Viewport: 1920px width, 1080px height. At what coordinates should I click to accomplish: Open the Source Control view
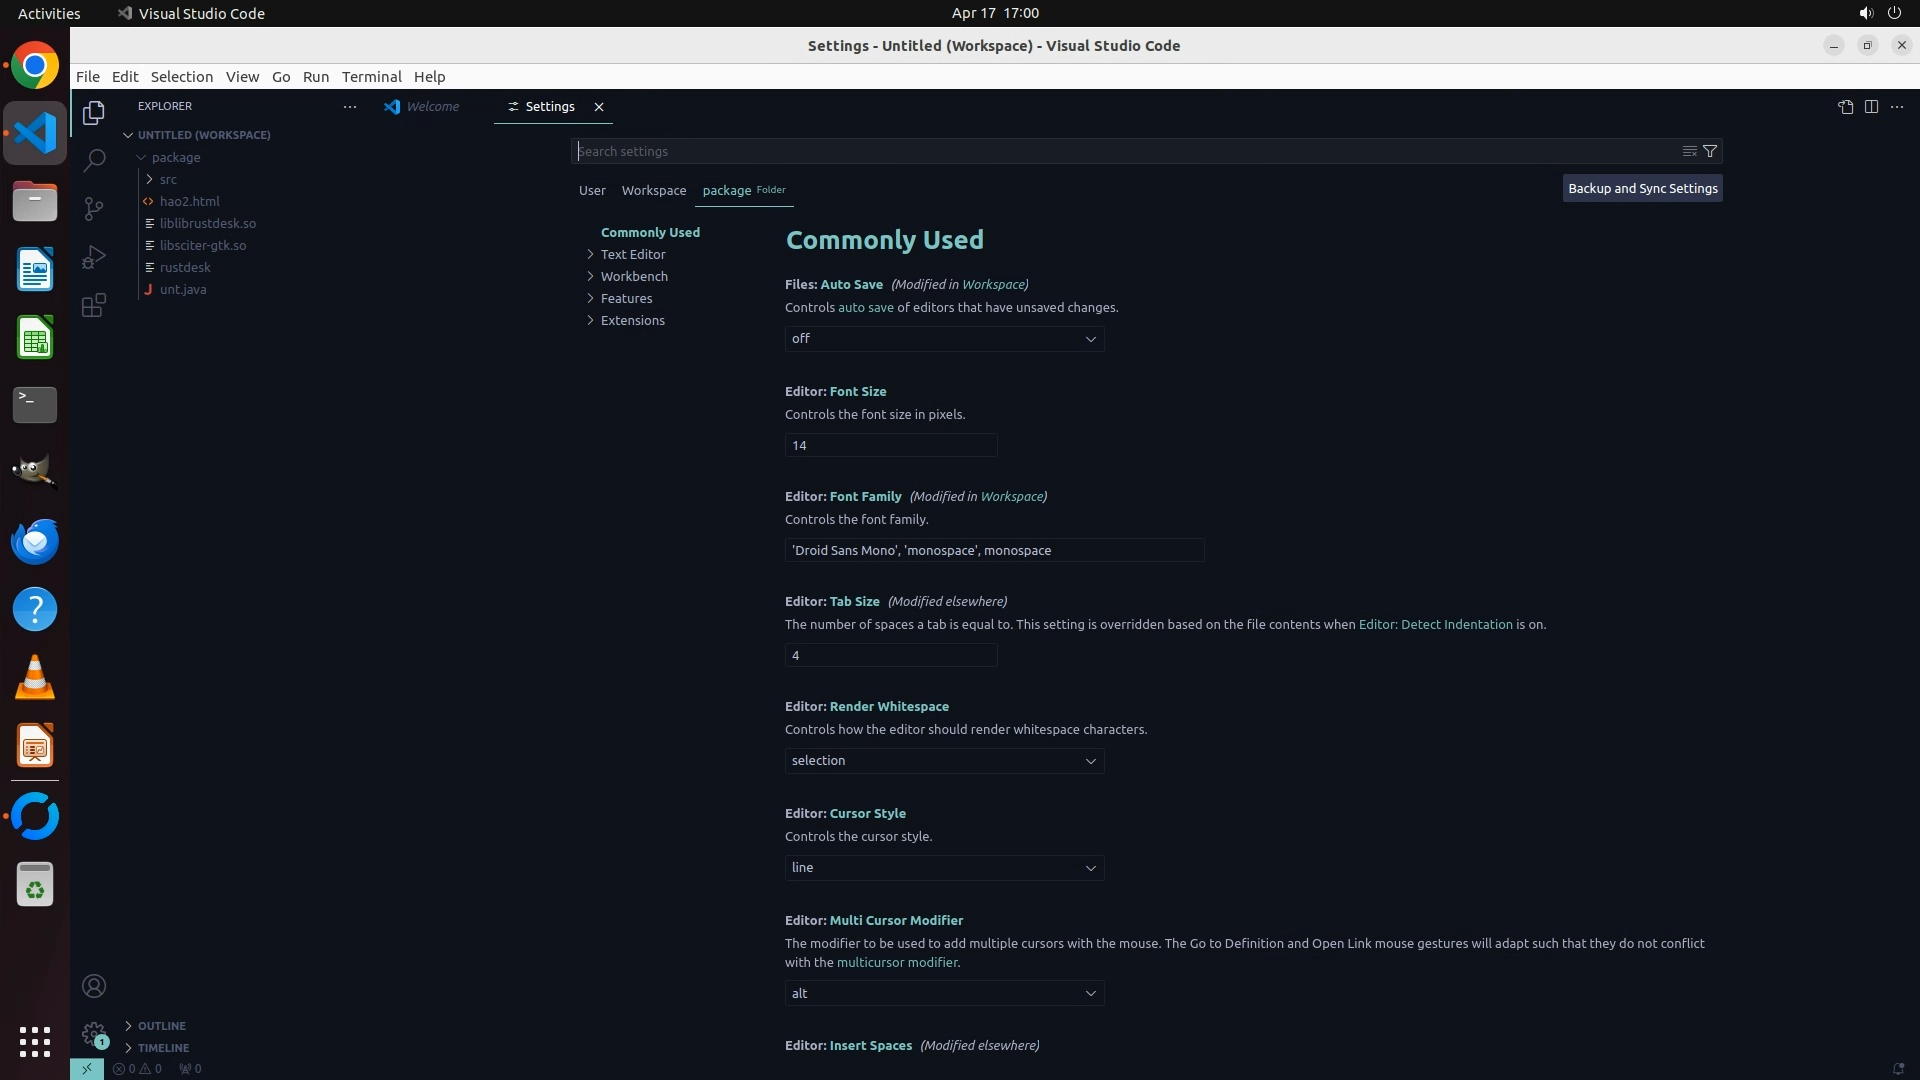click(x=94, y=208)
